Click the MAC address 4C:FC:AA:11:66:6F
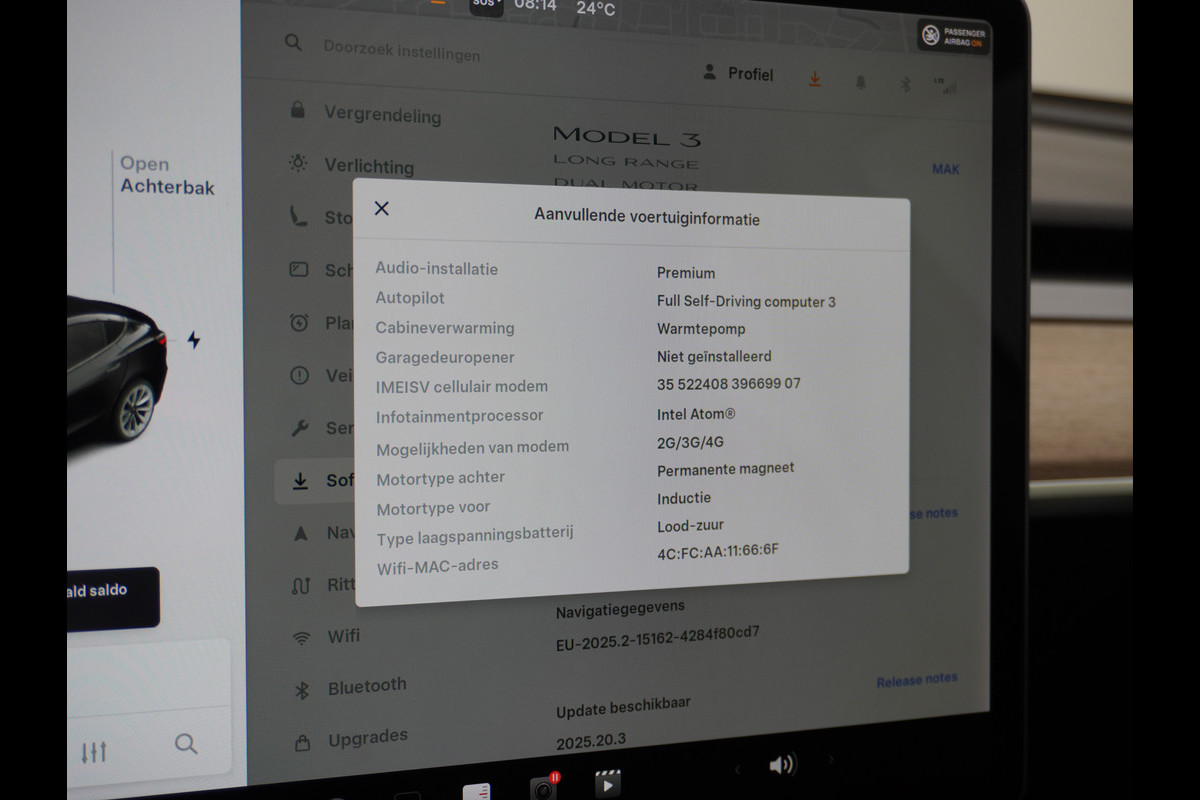The height and width of the screenshot is (800, 1200). (x=718, y=550)
